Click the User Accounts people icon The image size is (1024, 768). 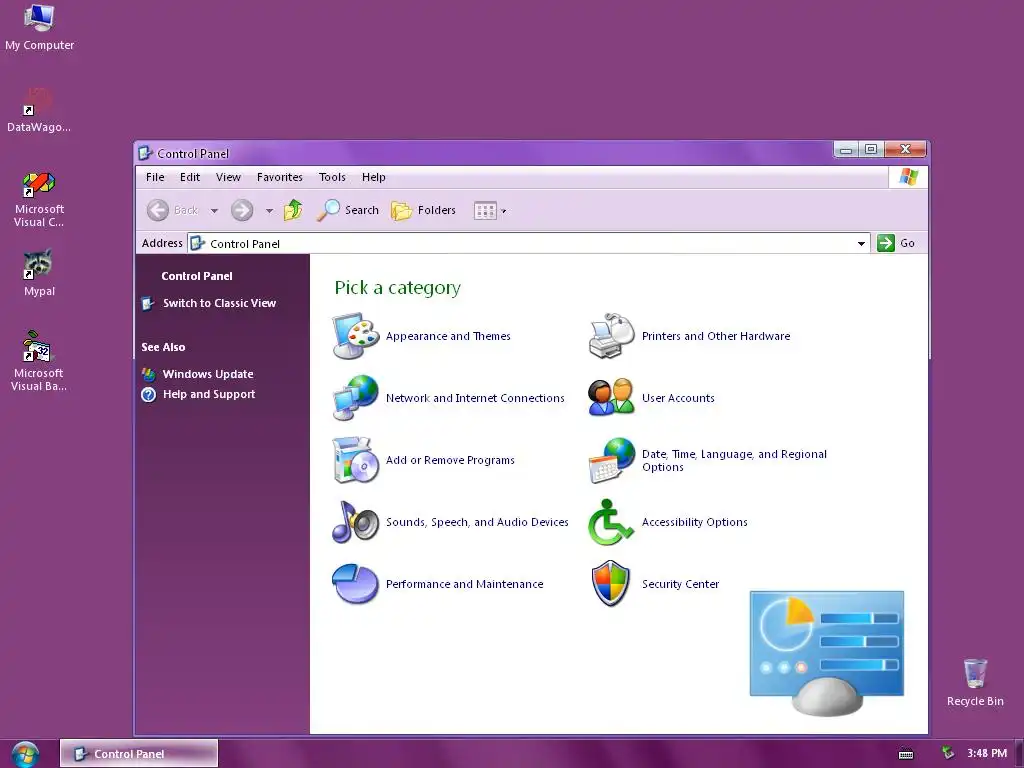point(611,397)
